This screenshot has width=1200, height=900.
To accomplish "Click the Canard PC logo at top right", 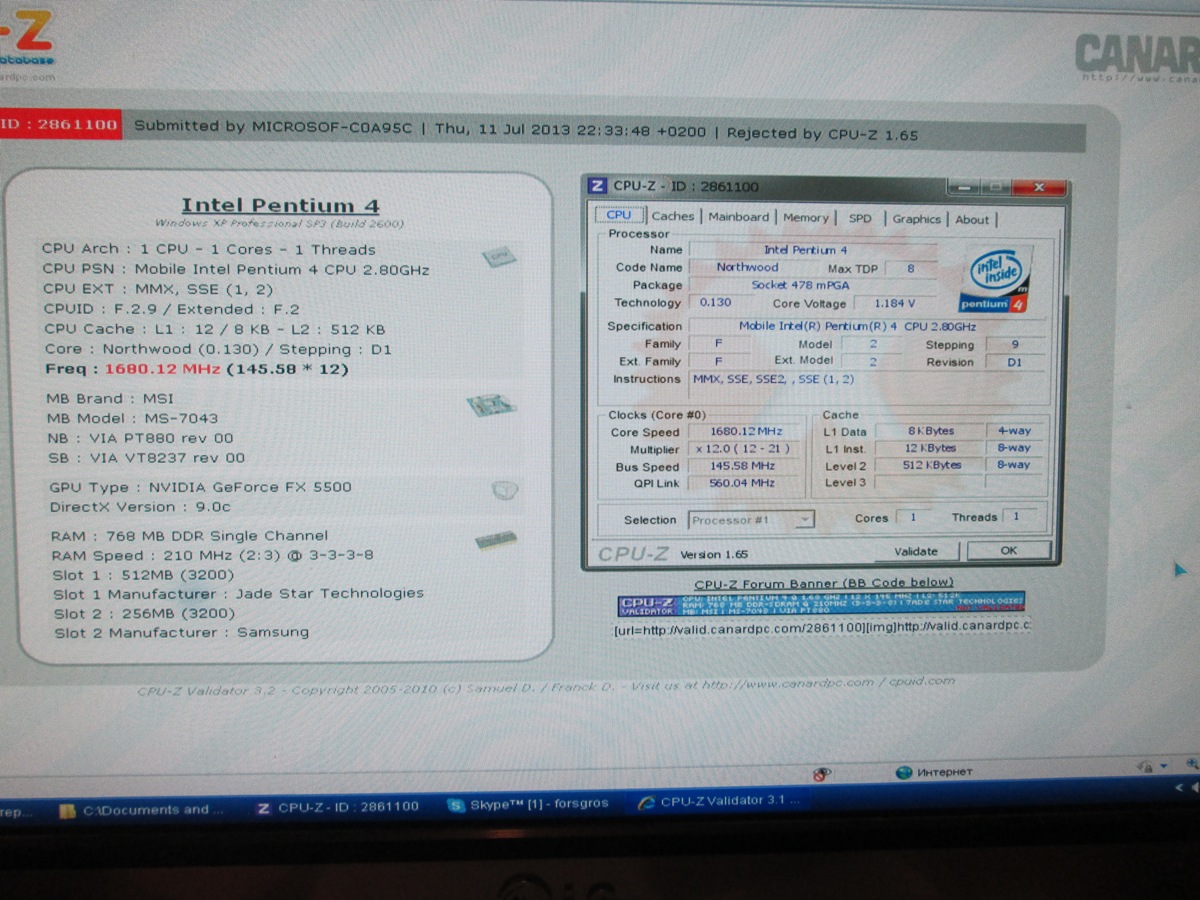I will (1137, 56).
